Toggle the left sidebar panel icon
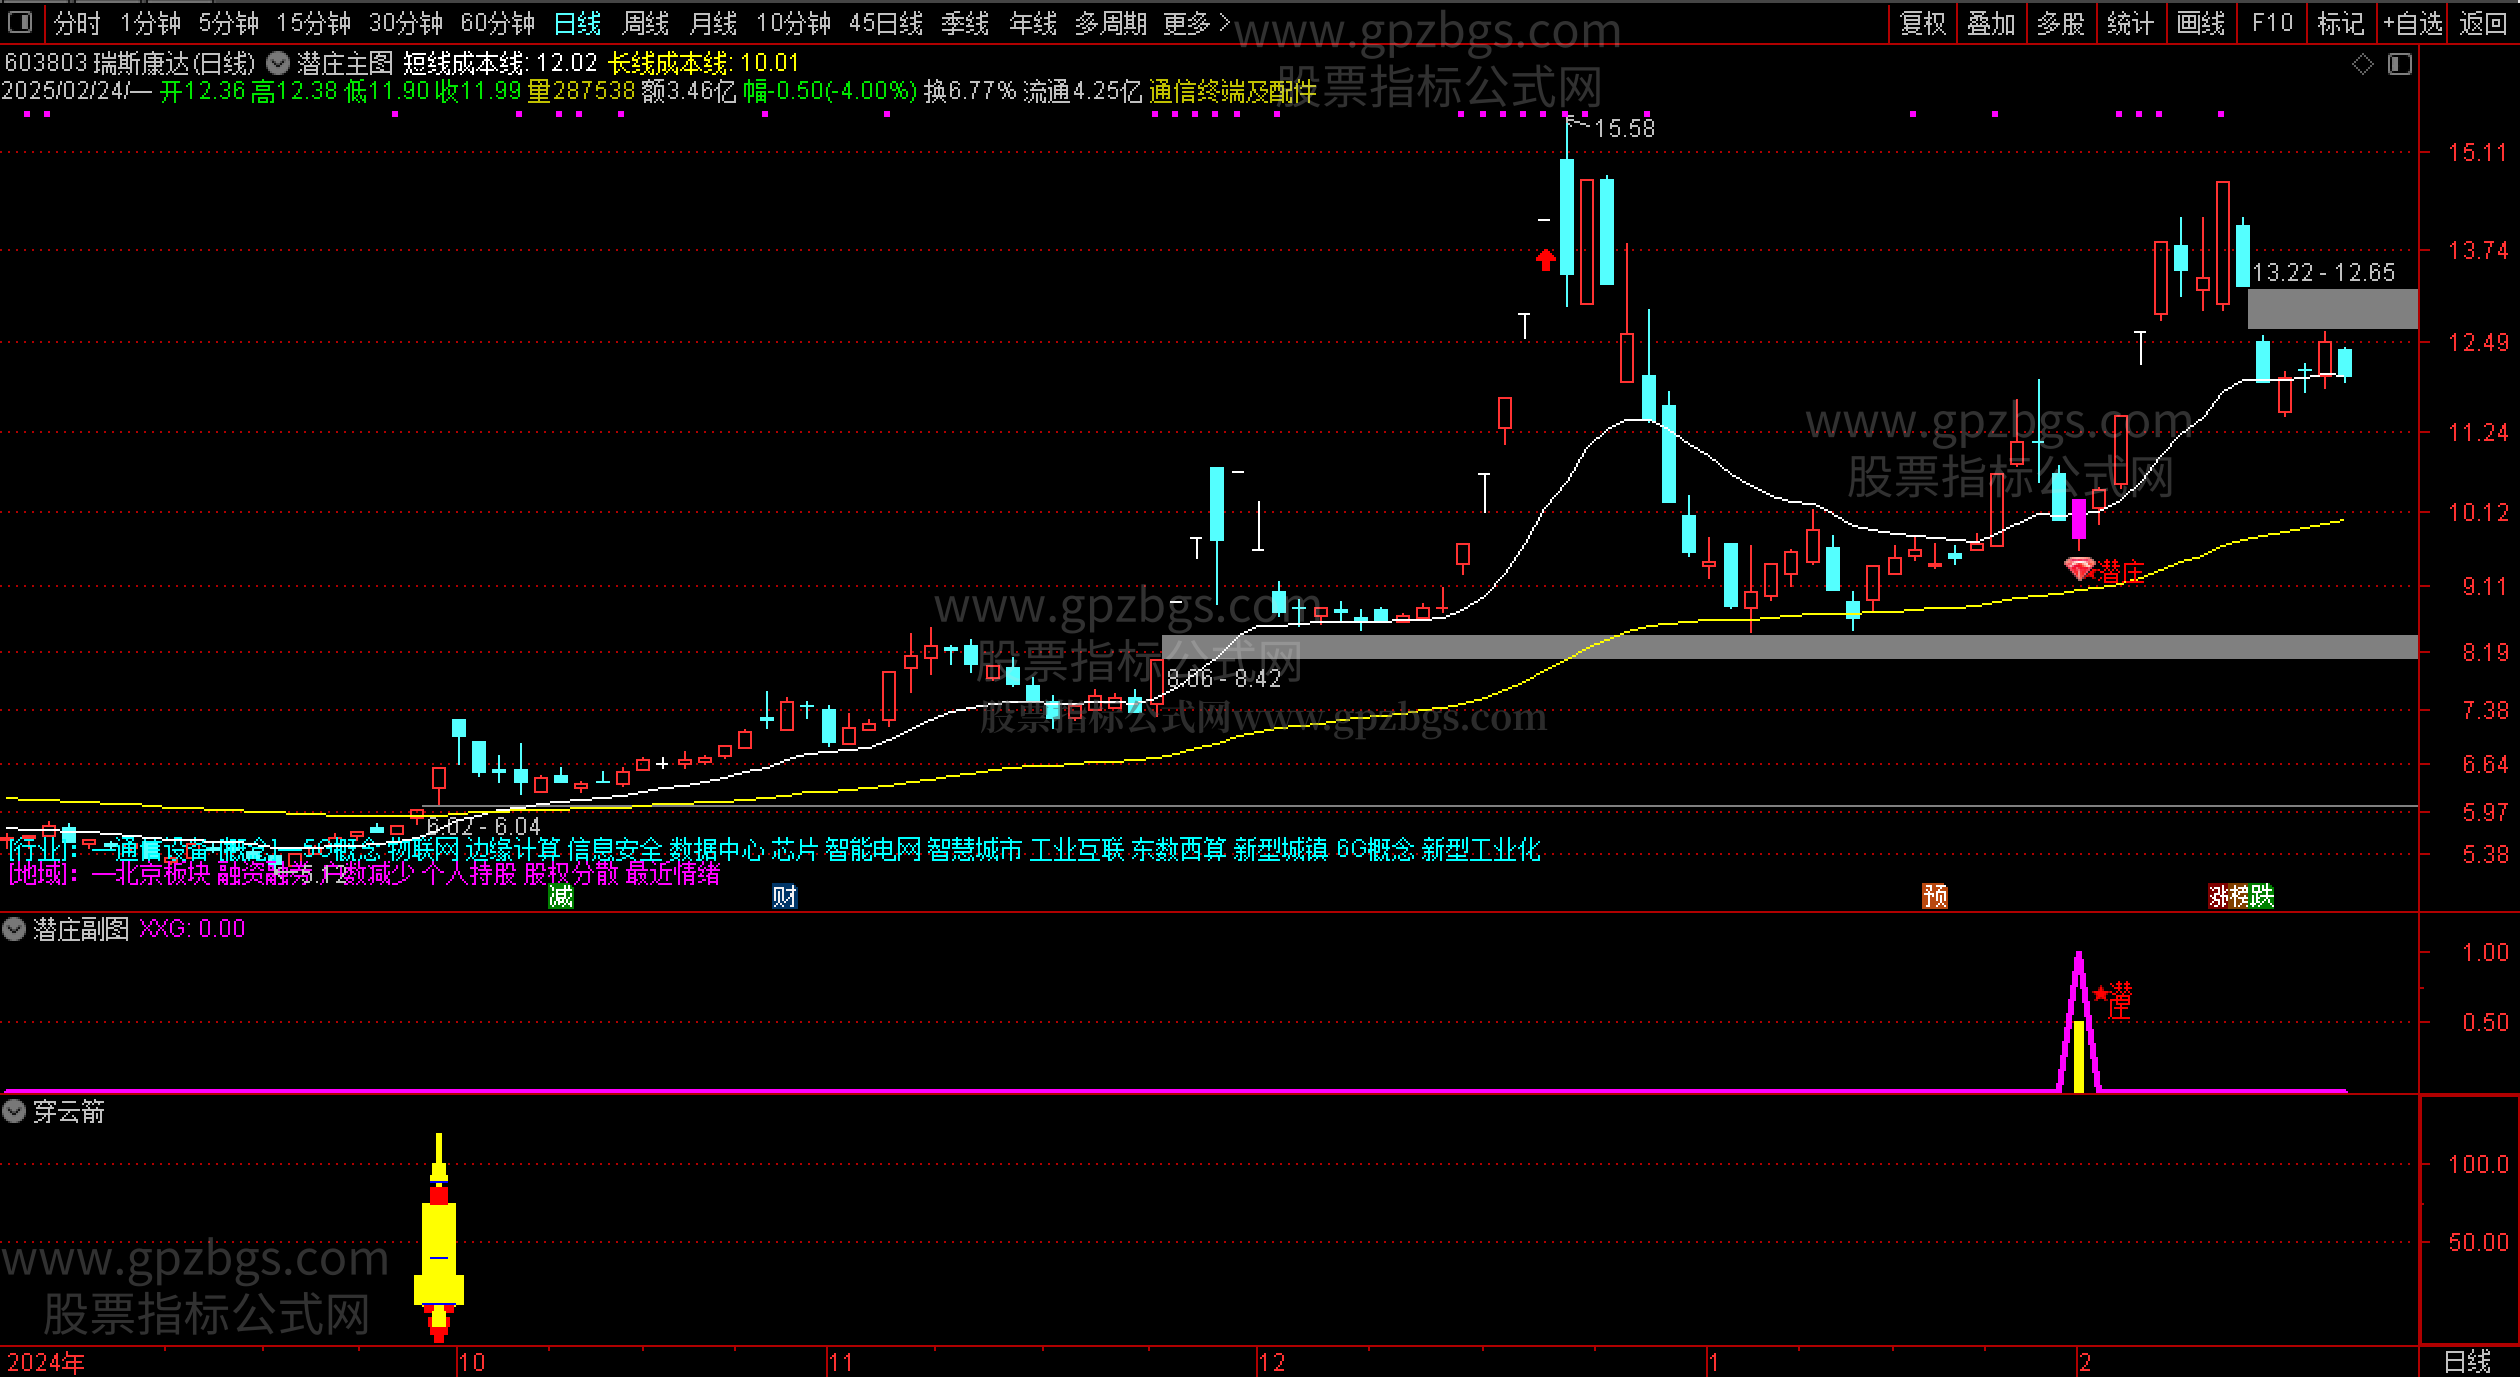This screenshot has width=2520, height=1377. click(x=19, y=22)
